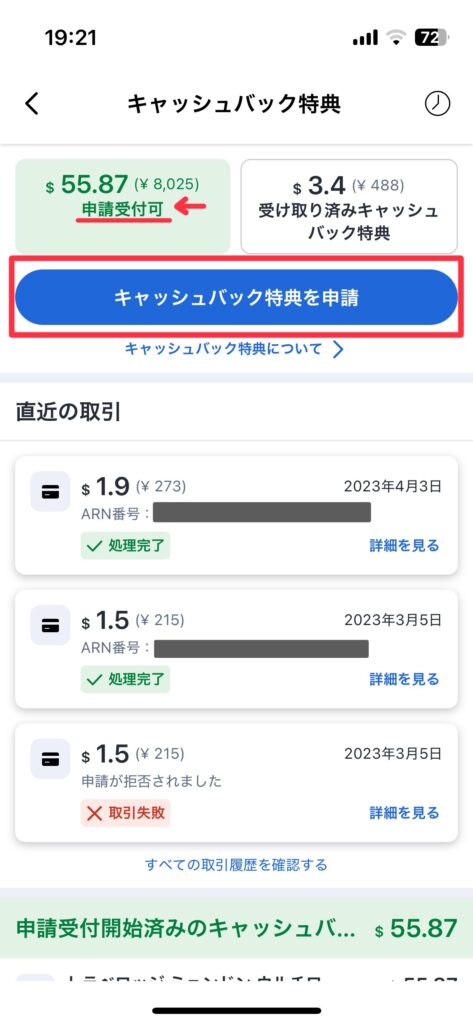Select the $3.4 受け取り済みキャッシュバック特典 card
473x1024 pixels.
349,206
